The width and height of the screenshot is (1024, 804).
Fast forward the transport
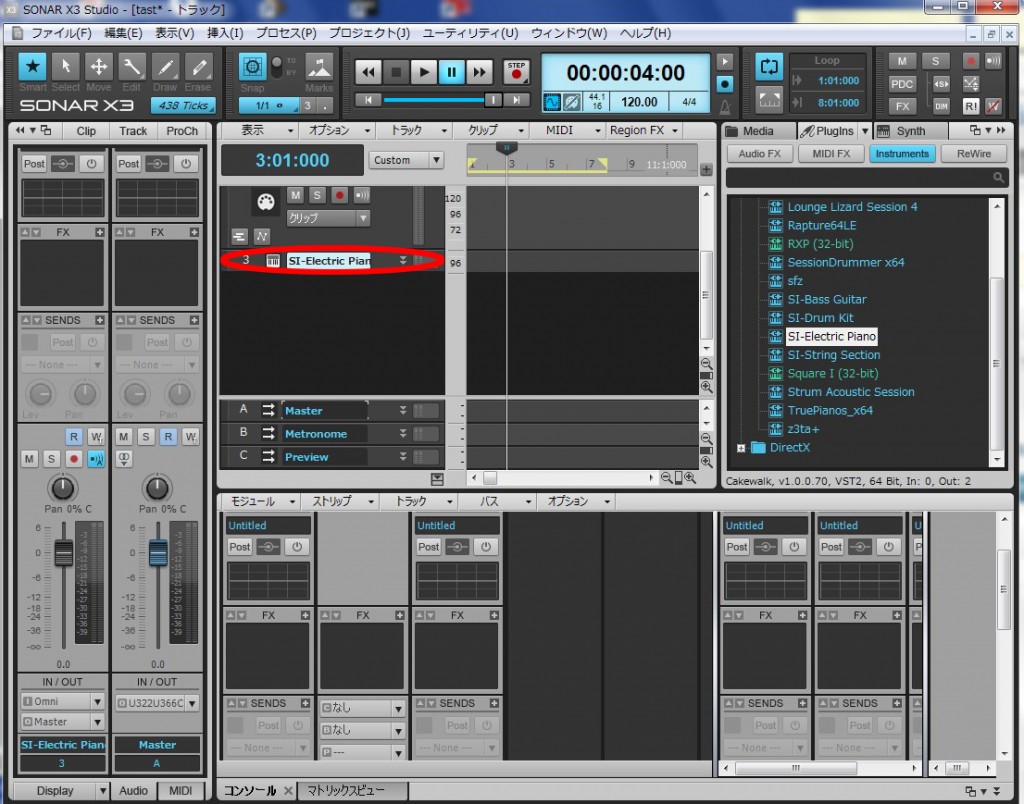(x=479, y=72)
